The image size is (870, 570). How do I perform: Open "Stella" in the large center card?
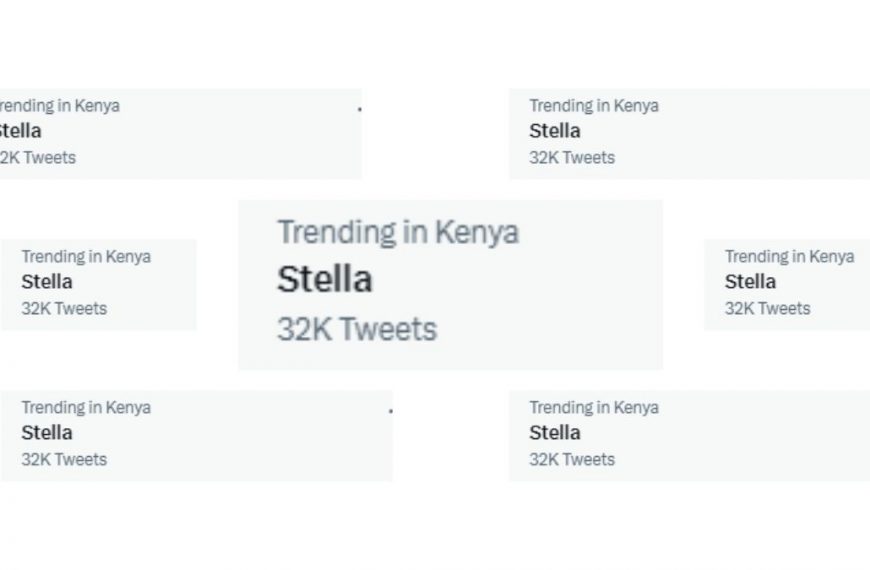click(324, 279)
